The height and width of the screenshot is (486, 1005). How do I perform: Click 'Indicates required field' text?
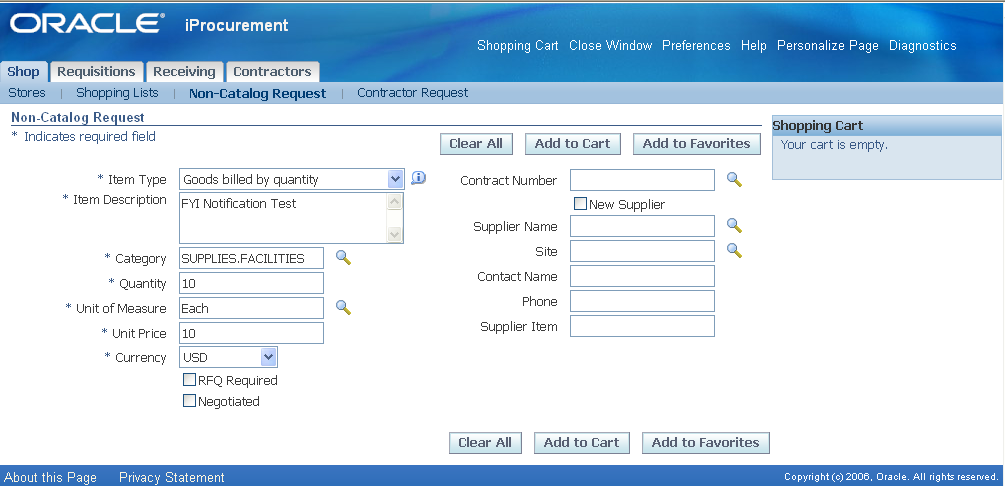point(90,136)
